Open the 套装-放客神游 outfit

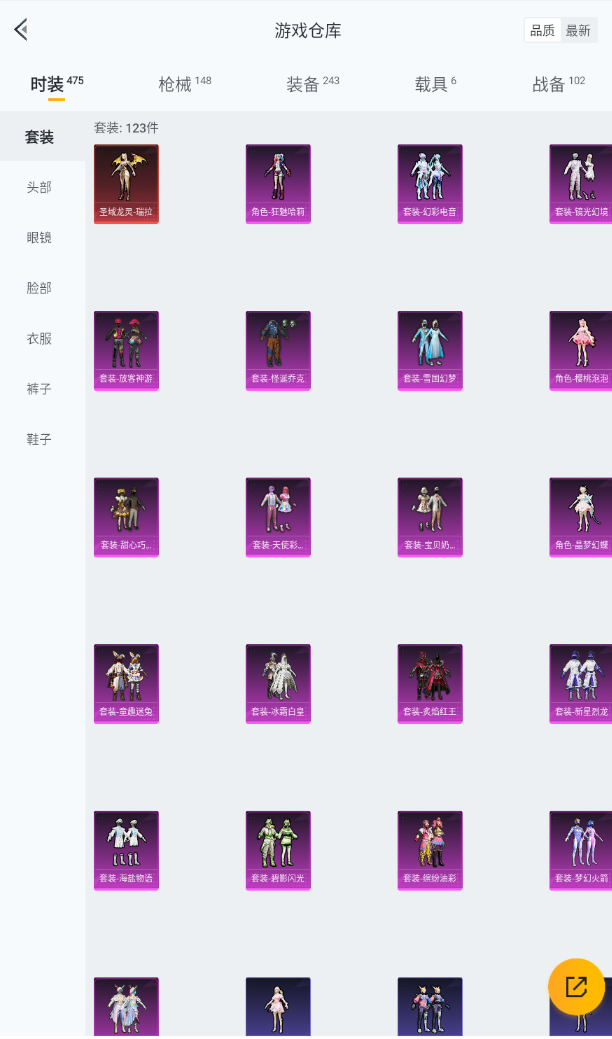click(x=127, y=351)
